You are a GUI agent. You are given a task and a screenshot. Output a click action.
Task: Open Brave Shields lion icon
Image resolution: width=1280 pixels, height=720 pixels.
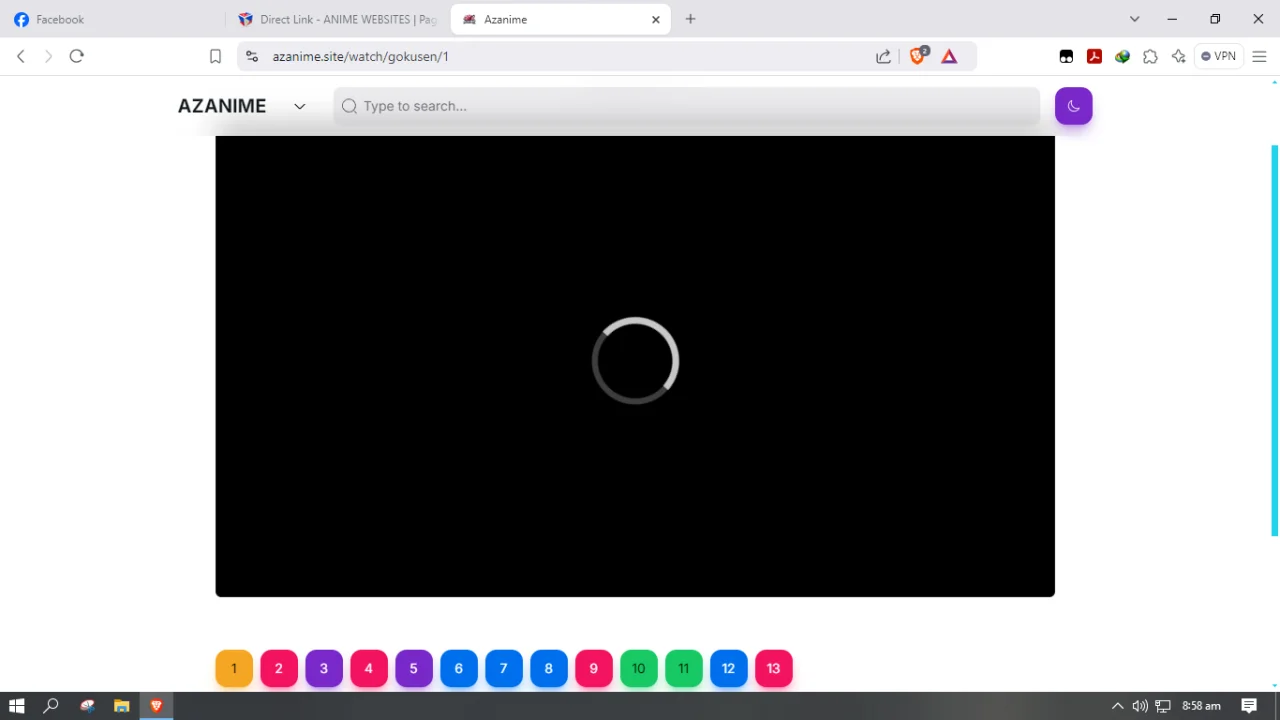click(x=917, y=56)
